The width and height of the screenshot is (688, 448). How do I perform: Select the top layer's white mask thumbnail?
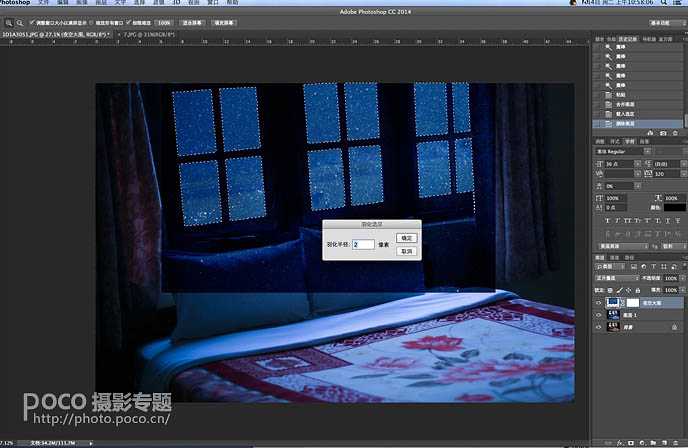coord(633,303)
